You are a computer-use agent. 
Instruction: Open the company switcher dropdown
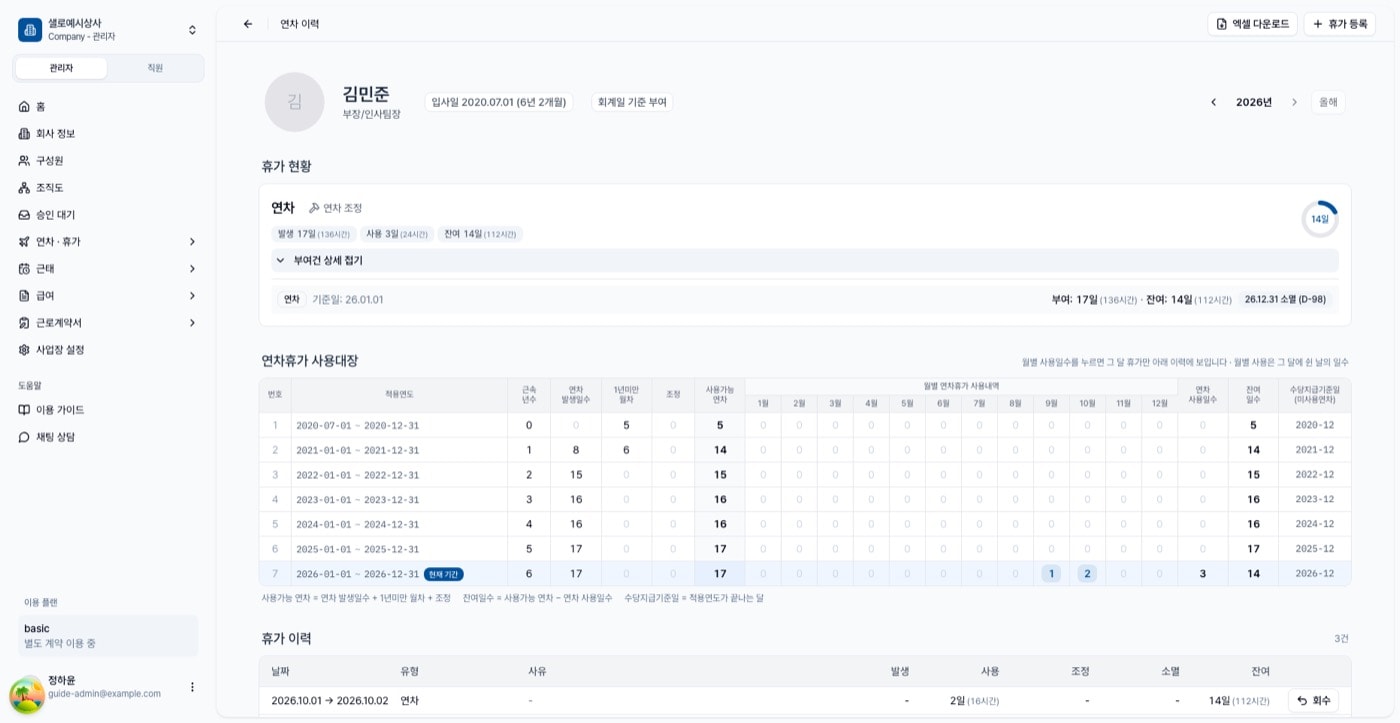coord(192,30)
